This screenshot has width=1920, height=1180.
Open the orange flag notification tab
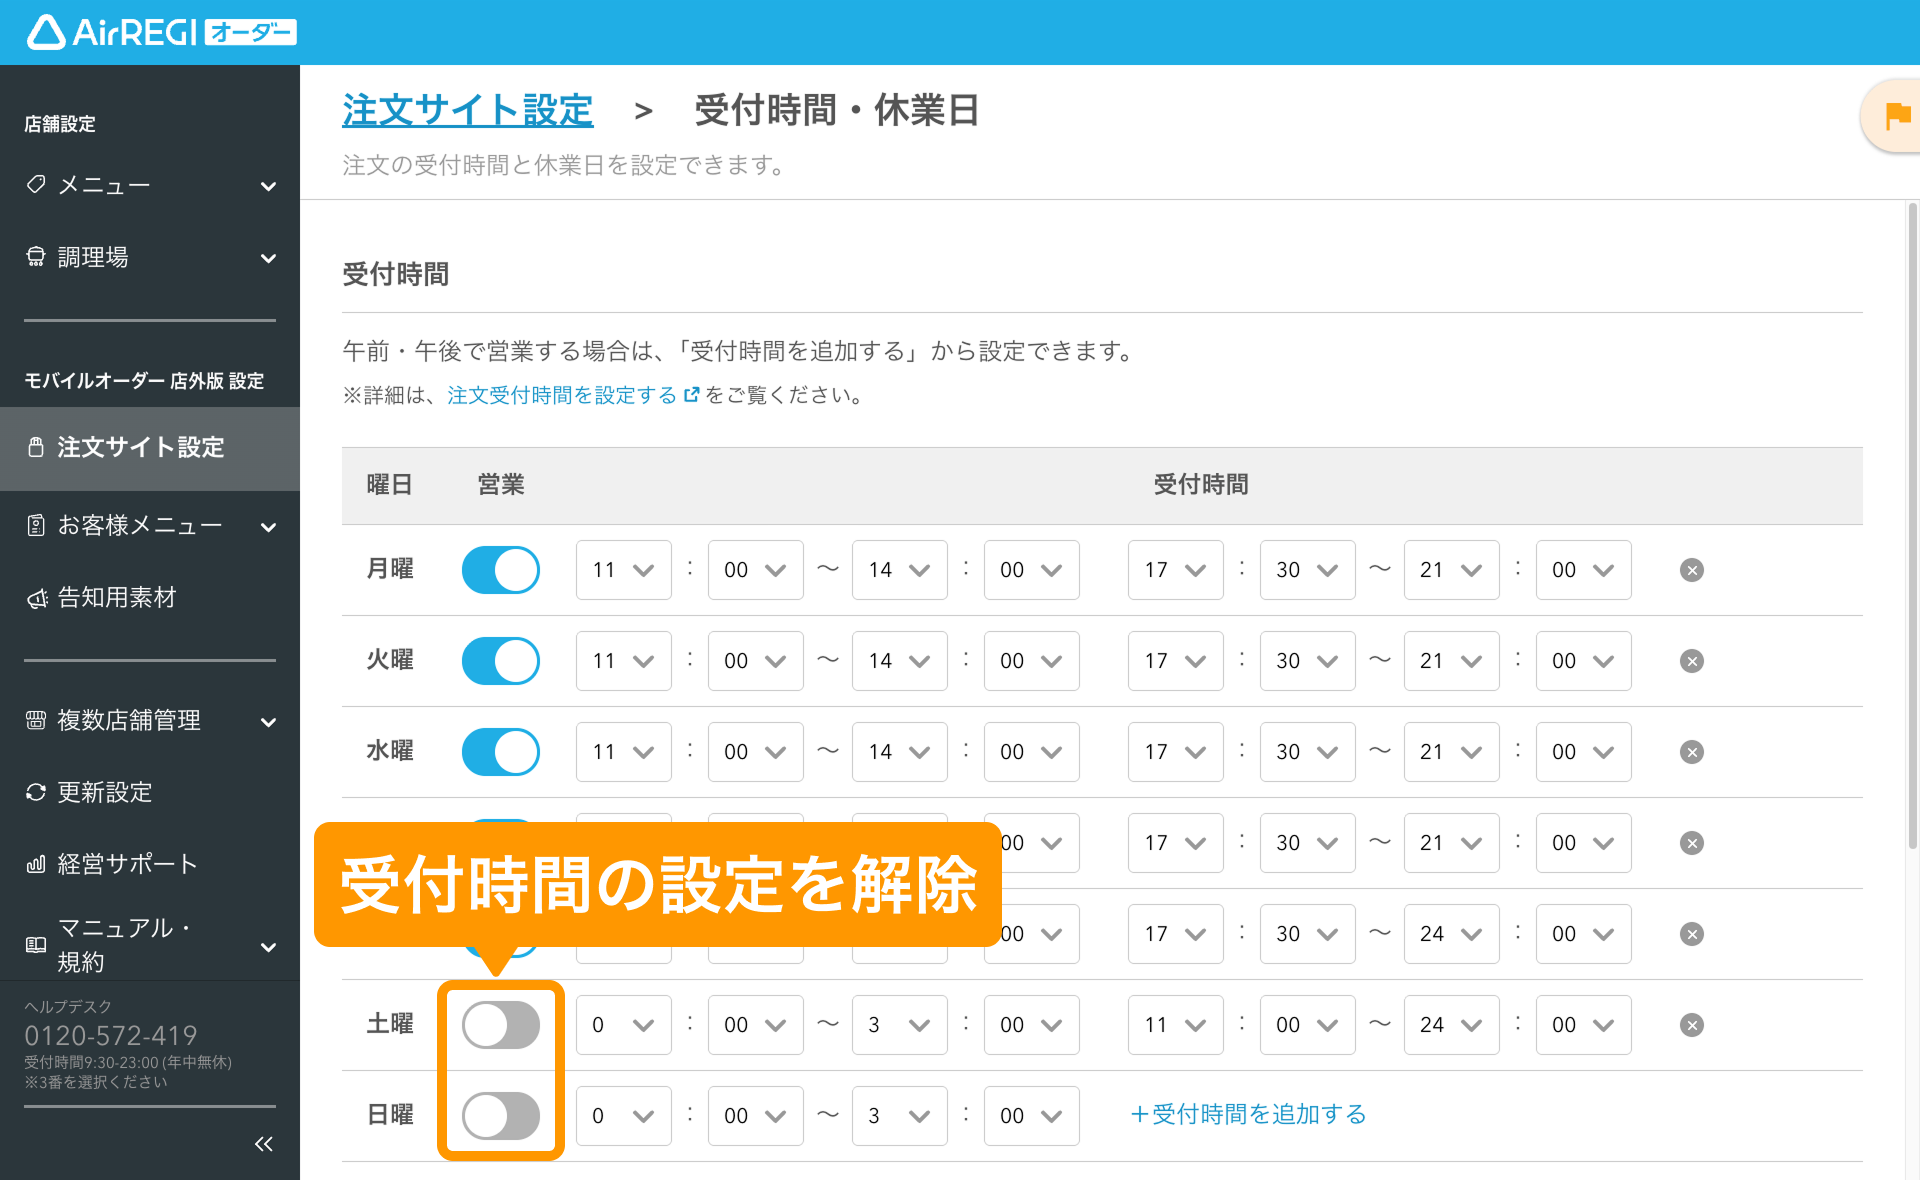[1893, 116]
